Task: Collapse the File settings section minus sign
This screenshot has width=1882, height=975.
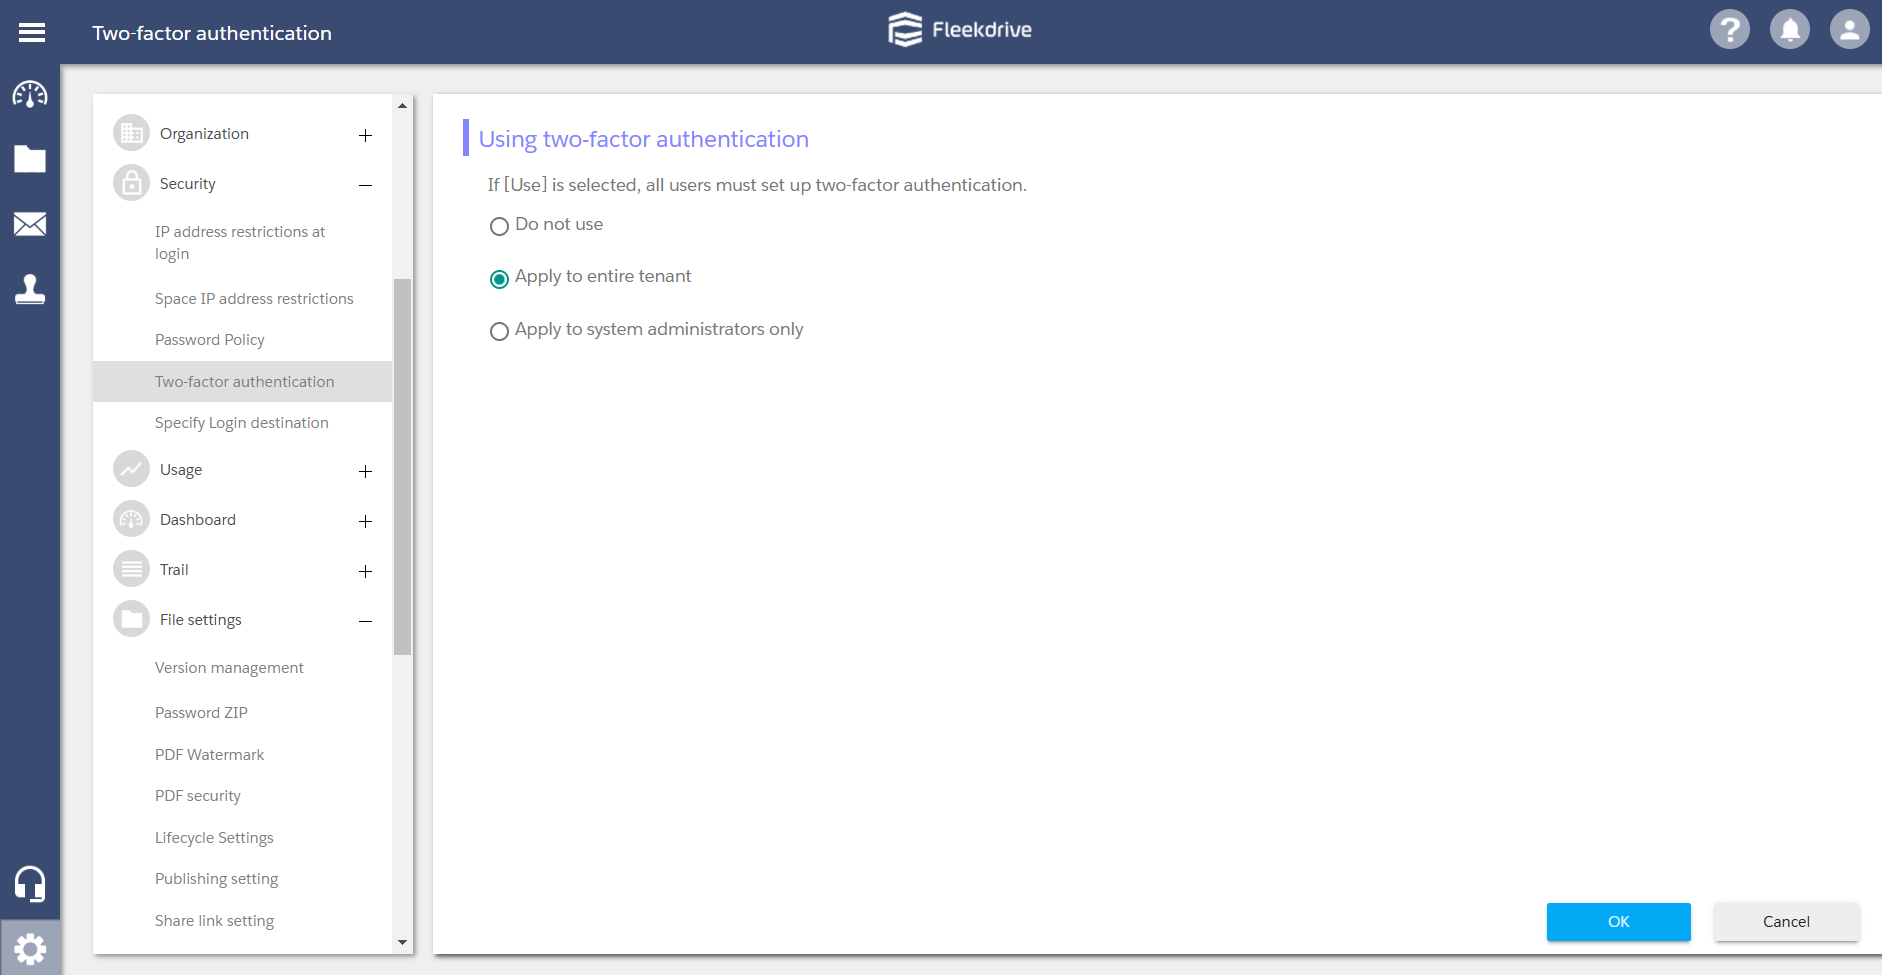Action: 366,621
